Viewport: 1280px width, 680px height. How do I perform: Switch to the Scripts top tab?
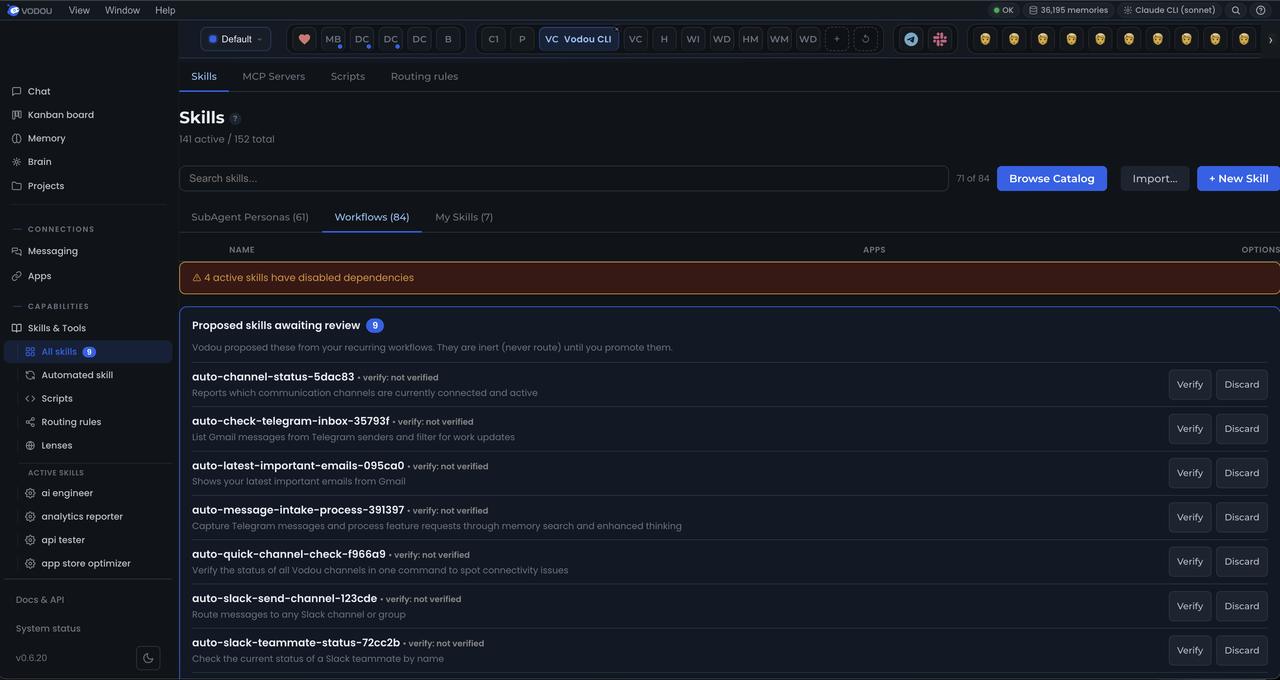coord(348,76)
